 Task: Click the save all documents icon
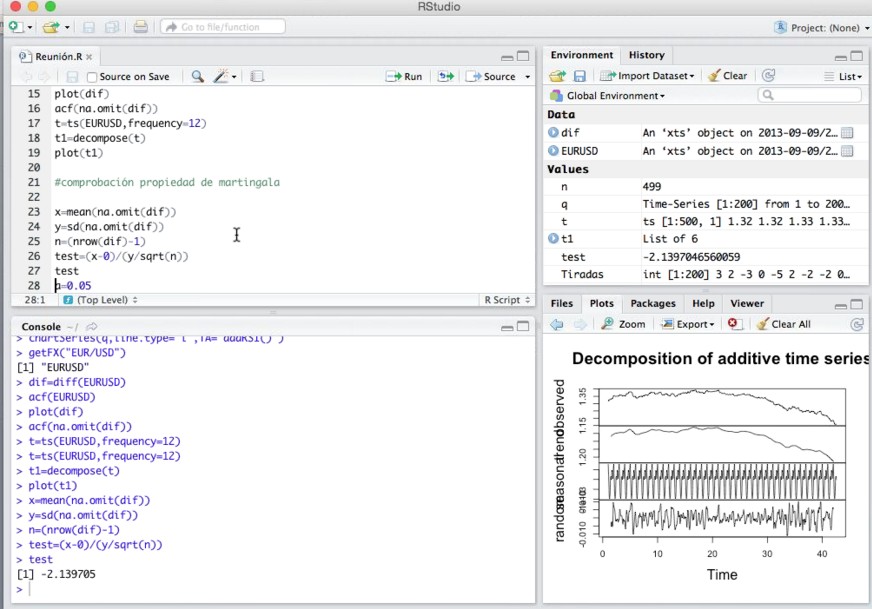(112, 27)
